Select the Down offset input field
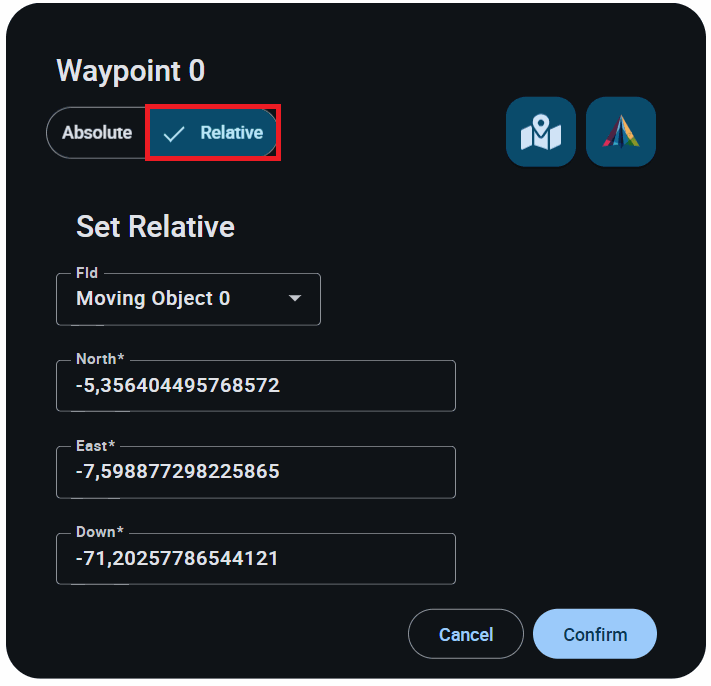The image size is (711, 686). (x=255, y=559)
